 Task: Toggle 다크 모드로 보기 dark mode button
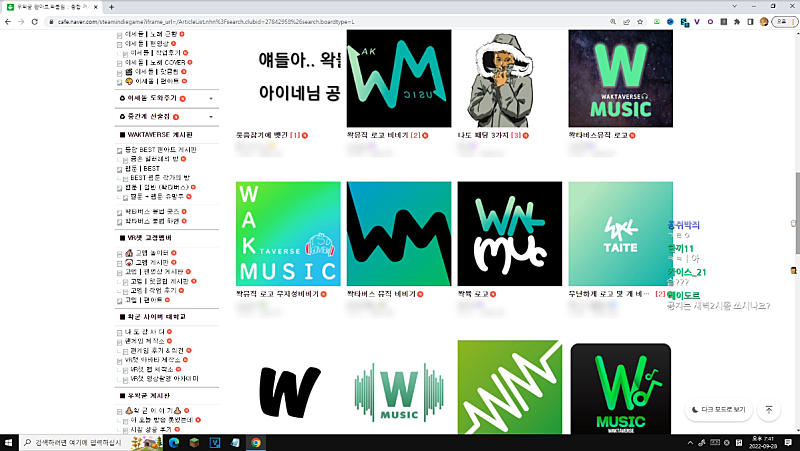point(718,410)
